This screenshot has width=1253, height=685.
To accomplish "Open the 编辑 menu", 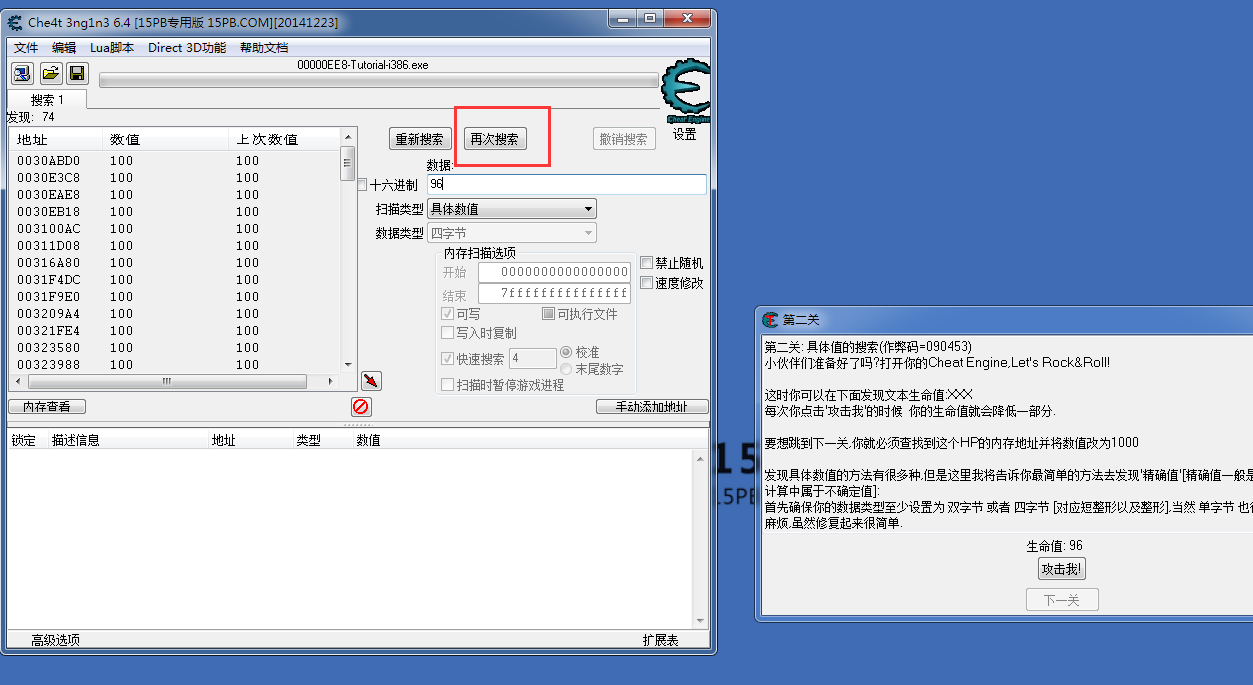I will tap(64, 47).
